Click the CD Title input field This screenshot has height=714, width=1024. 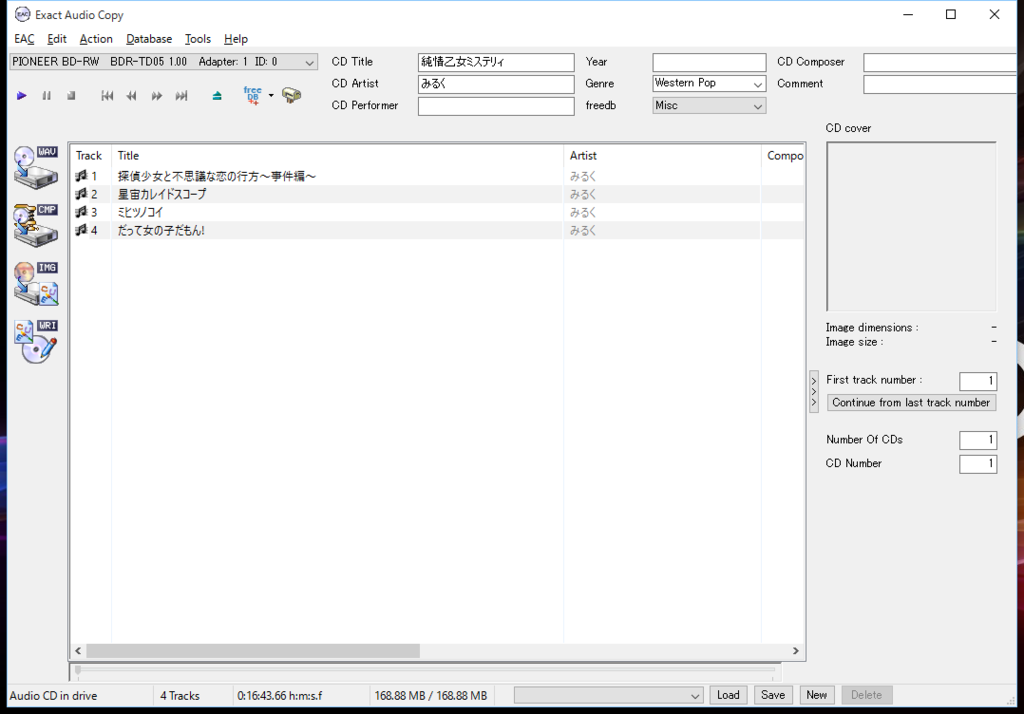[496, 62]
